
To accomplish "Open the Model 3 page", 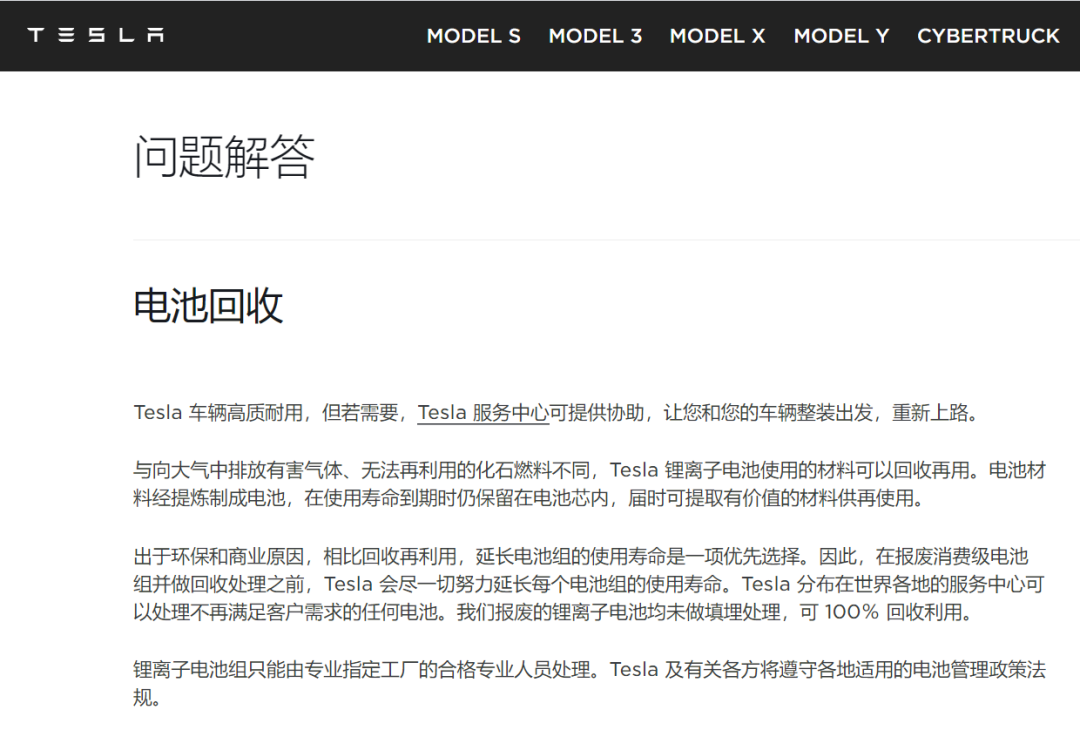I will click(595, 36).
